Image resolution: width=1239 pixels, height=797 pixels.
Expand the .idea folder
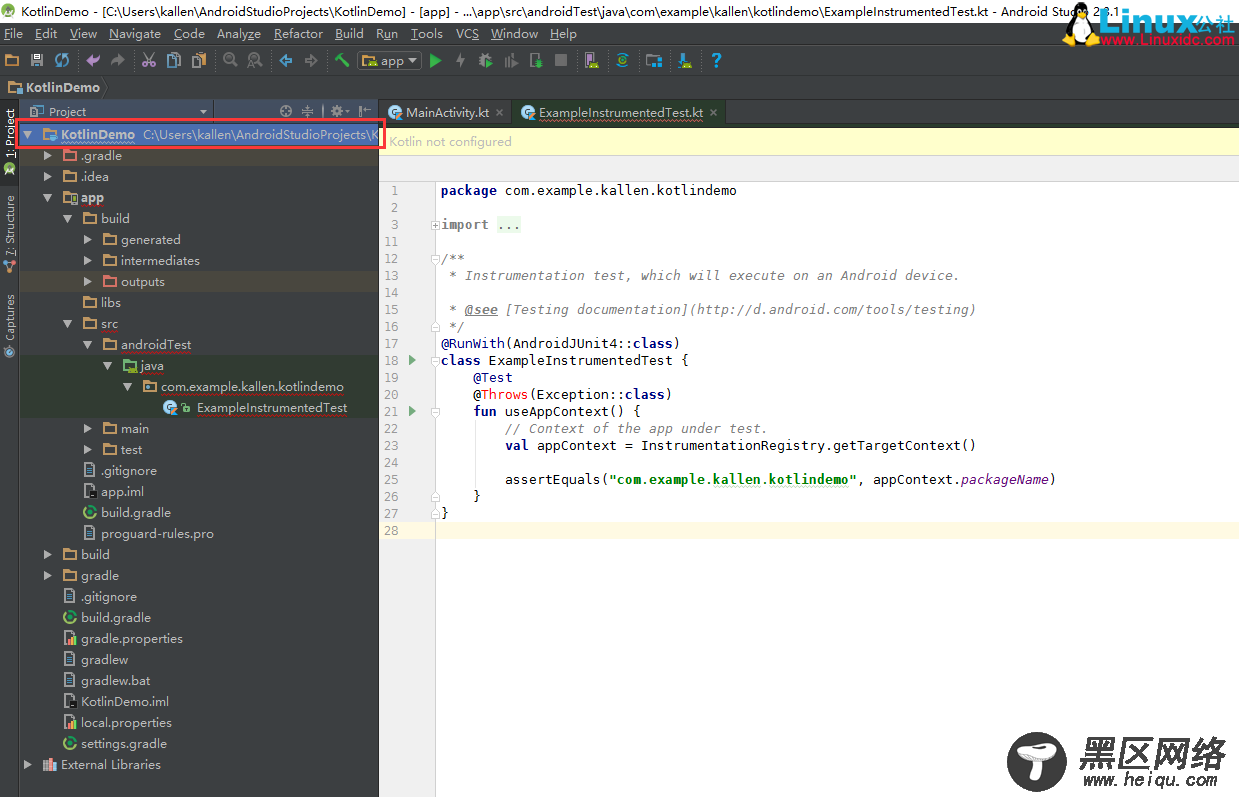pyautogui.click(x=48, y=177)
